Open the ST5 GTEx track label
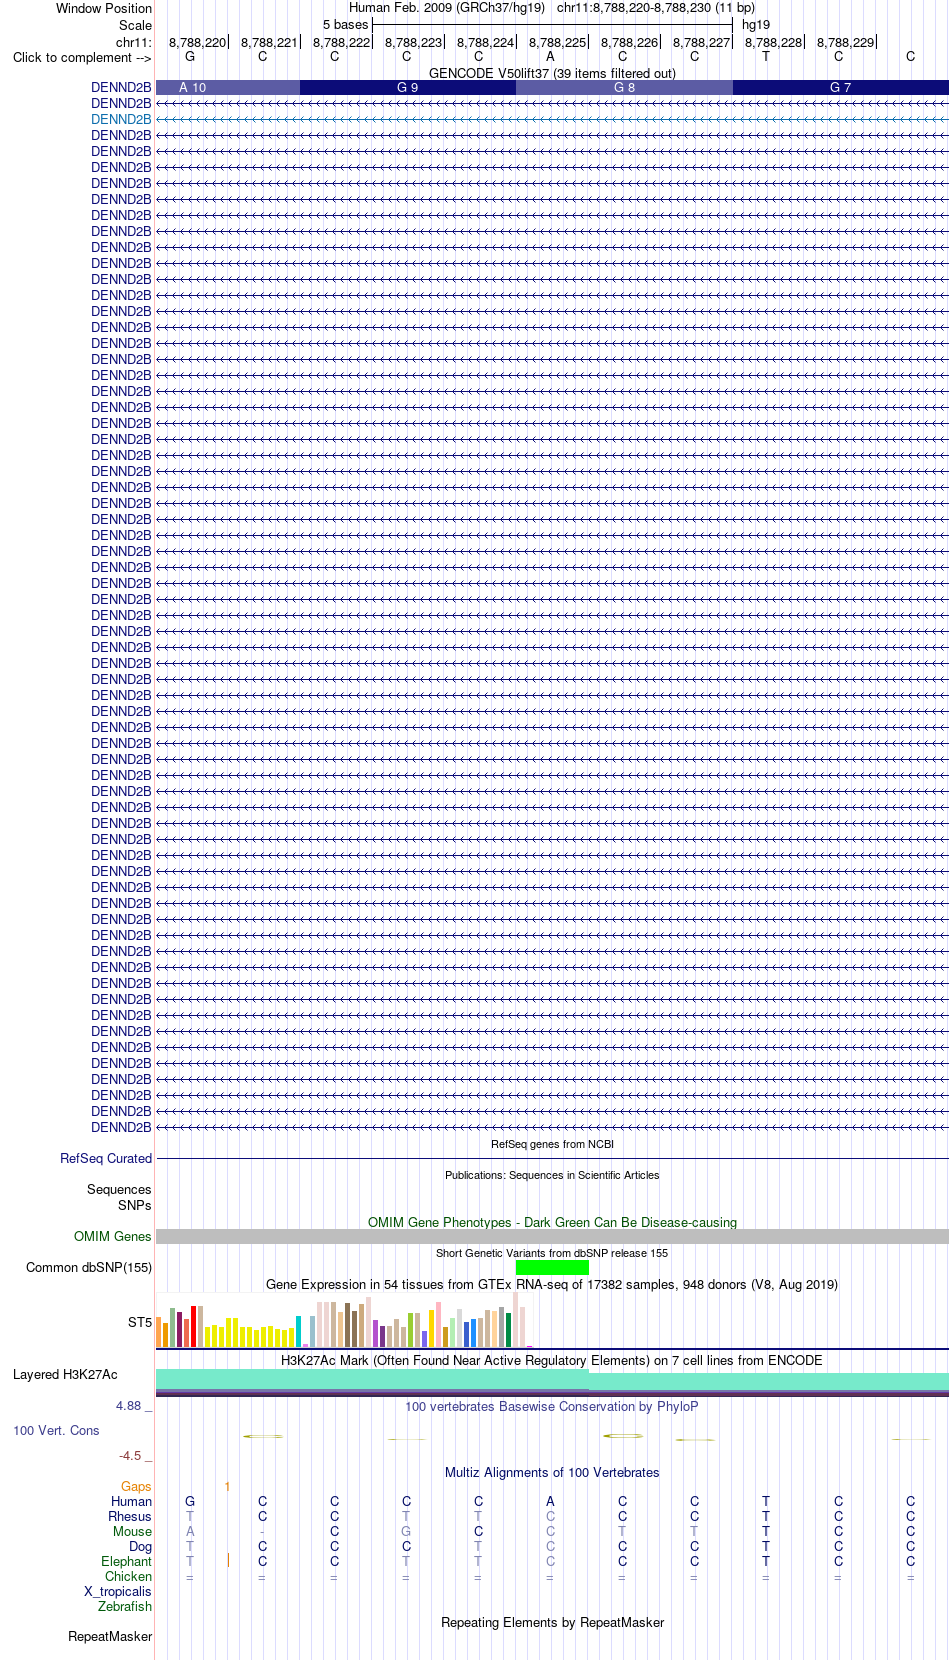Viewport: 950px width, 1660px height. pos(140,1322)
